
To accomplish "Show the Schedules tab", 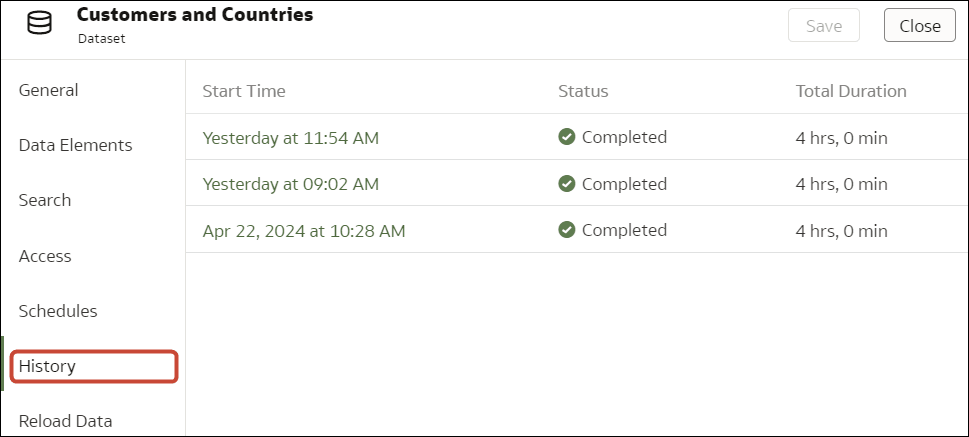I will coord(58,311).
